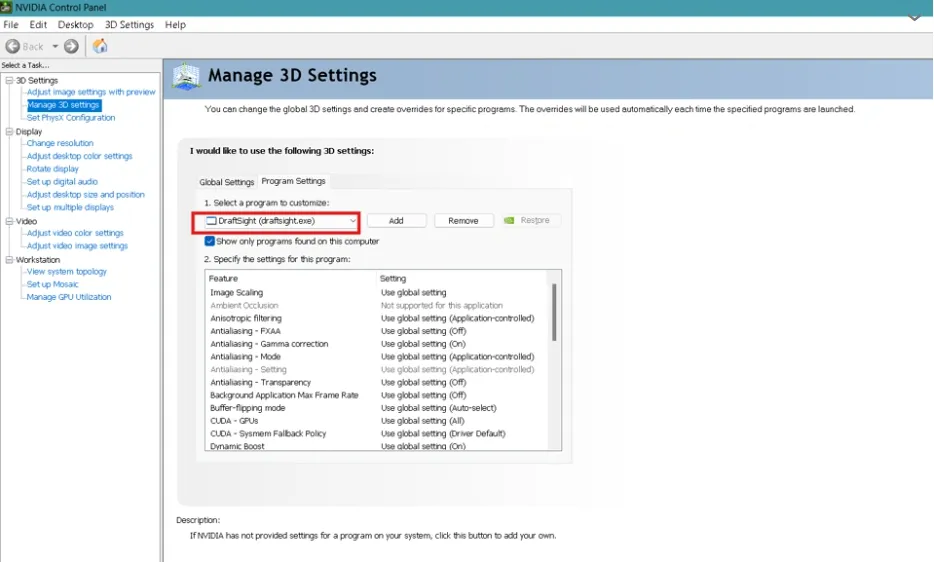Collapse the Display tree node

coord(9,131)
